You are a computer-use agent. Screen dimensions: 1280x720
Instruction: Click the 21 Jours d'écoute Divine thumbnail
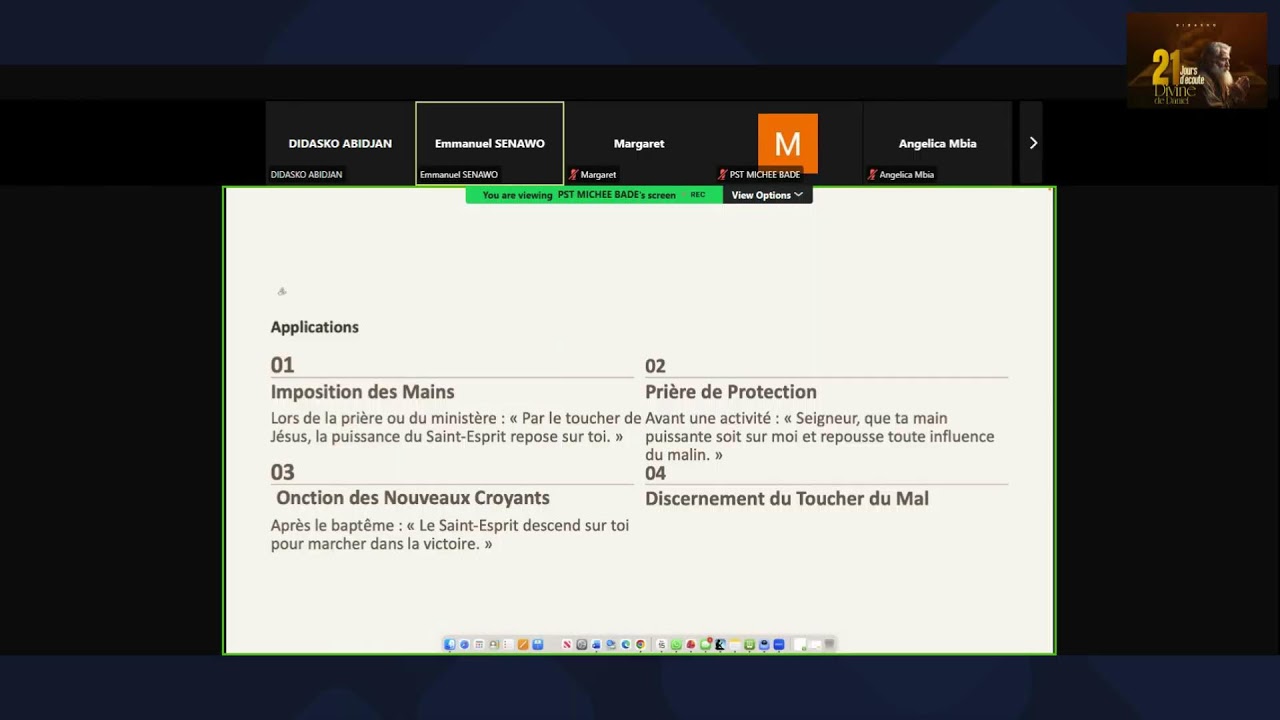(1197, 60)
